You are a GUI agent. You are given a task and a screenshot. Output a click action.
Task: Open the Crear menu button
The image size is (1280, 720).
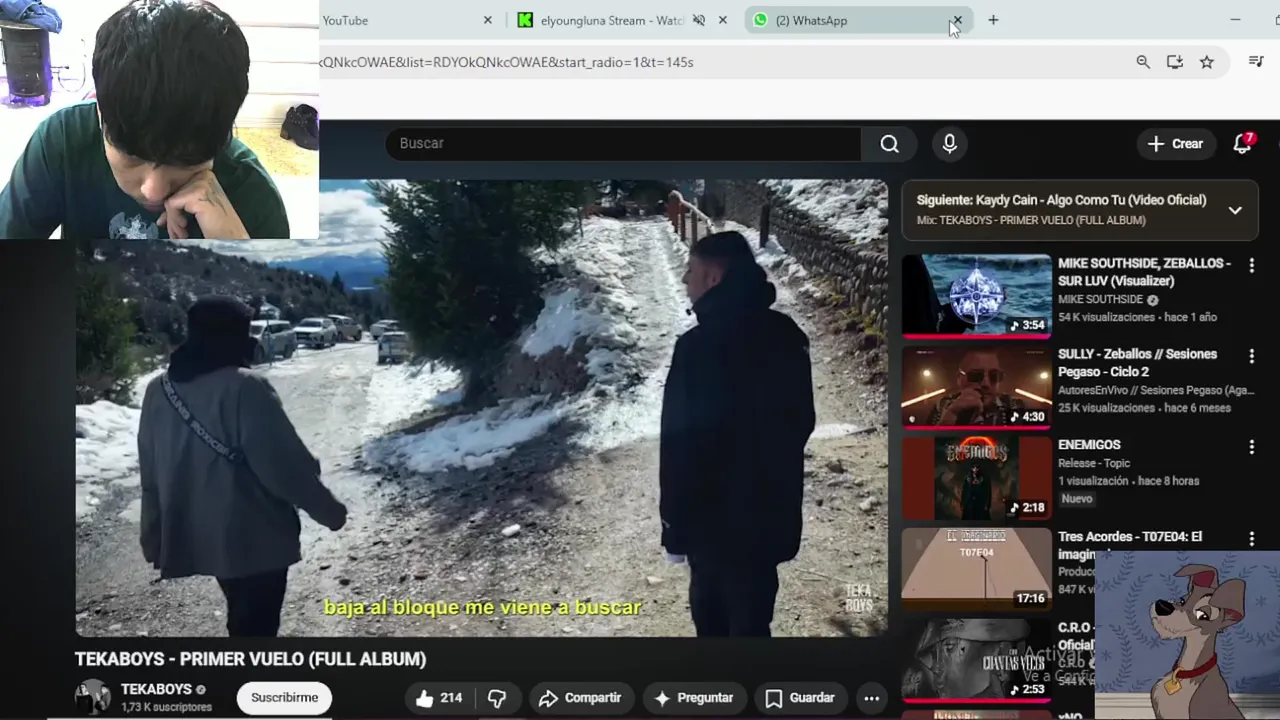click(x=1176, y=144)
